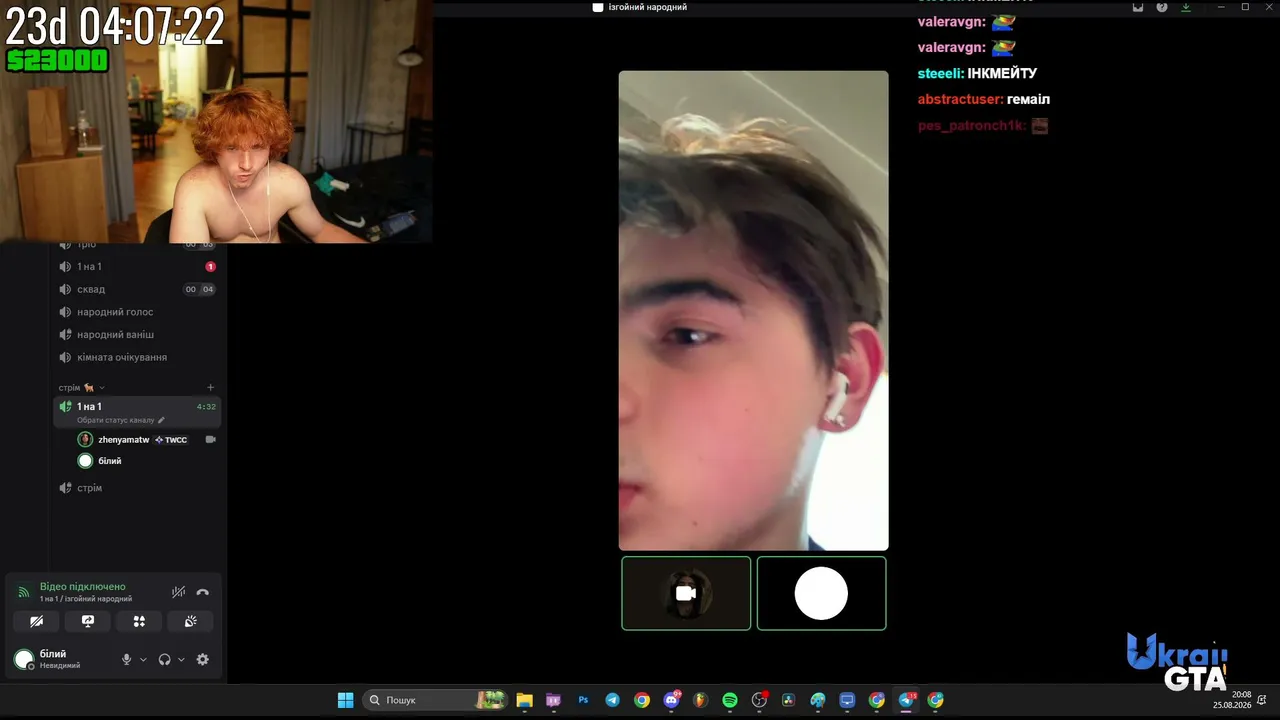The width and height of the screenshot is (1280, 720).
Task: Join the 'сквад' voice channel
Action: click(137, 289)
